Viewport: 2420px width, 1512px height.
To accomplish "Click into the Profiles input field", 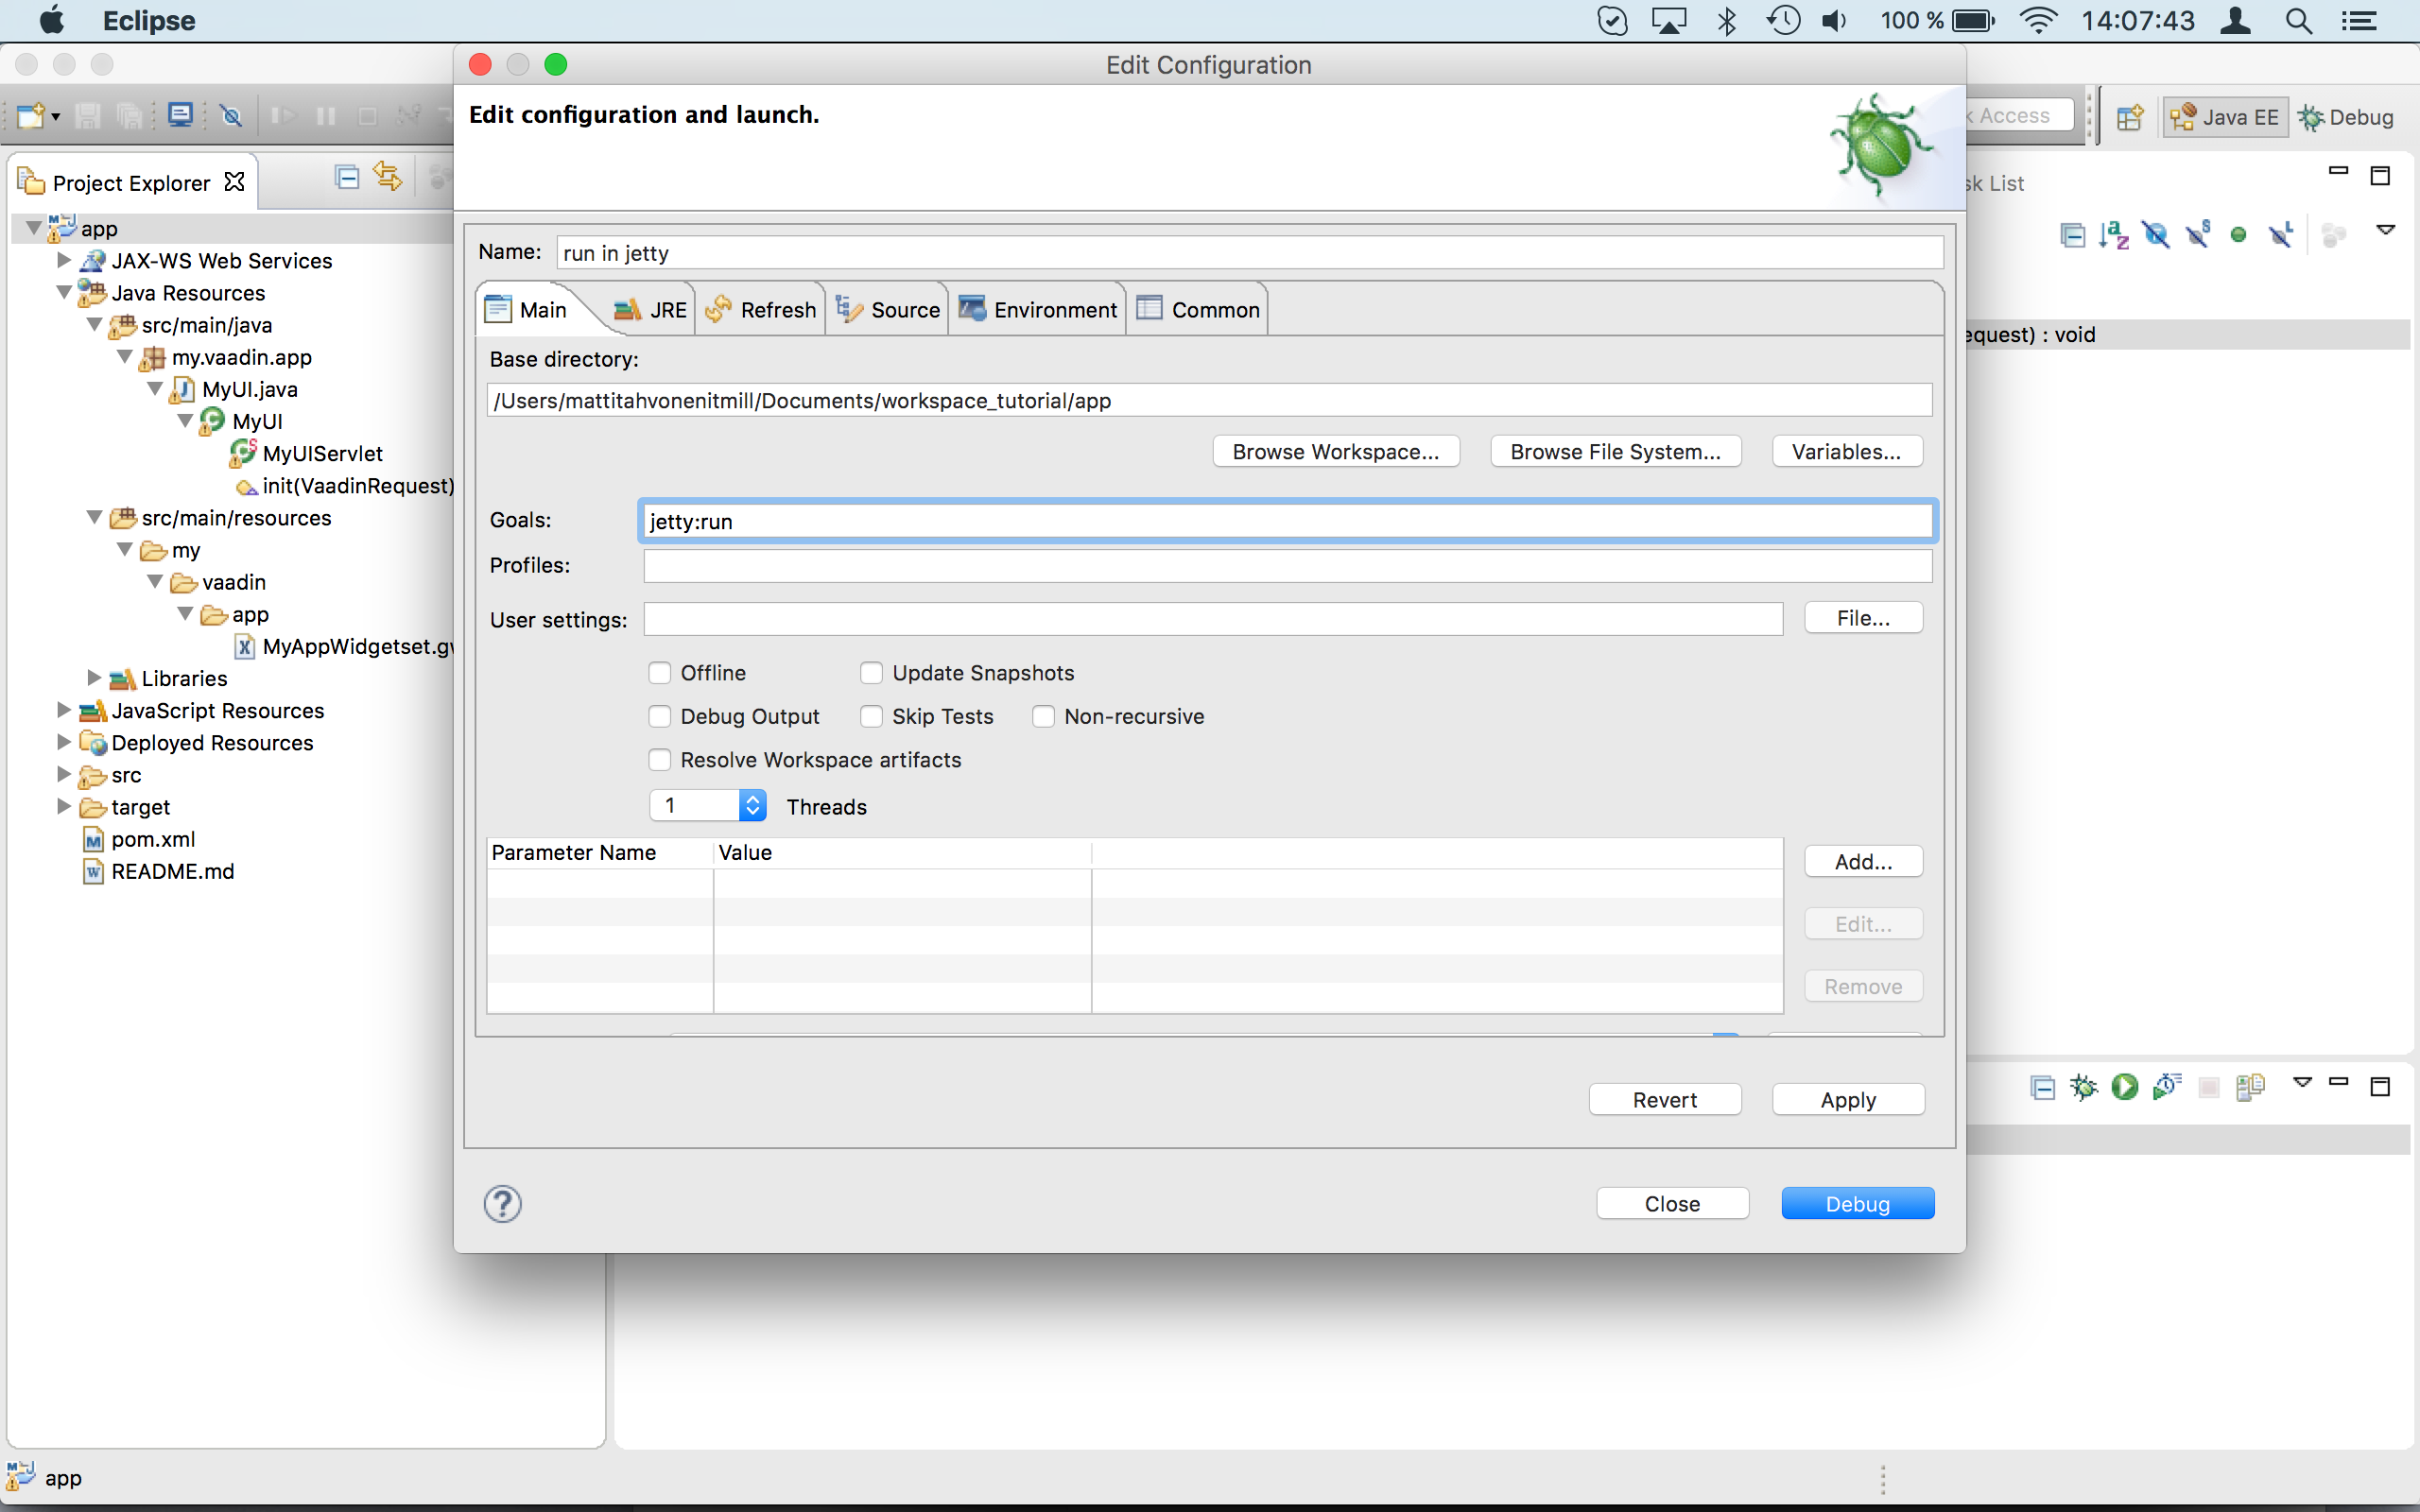I will click(x=1288, y=566).
